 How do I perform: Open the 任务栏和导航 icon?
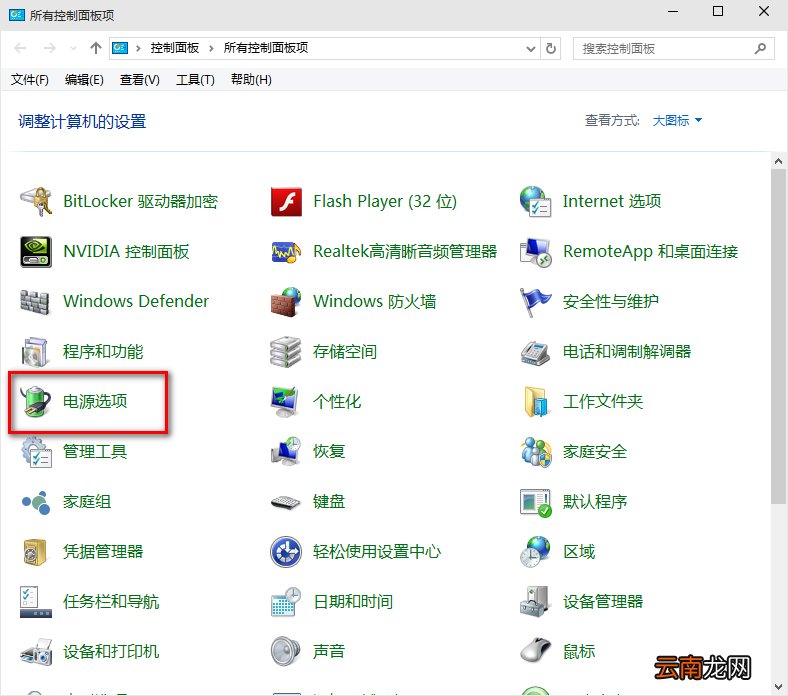[36, 602]
